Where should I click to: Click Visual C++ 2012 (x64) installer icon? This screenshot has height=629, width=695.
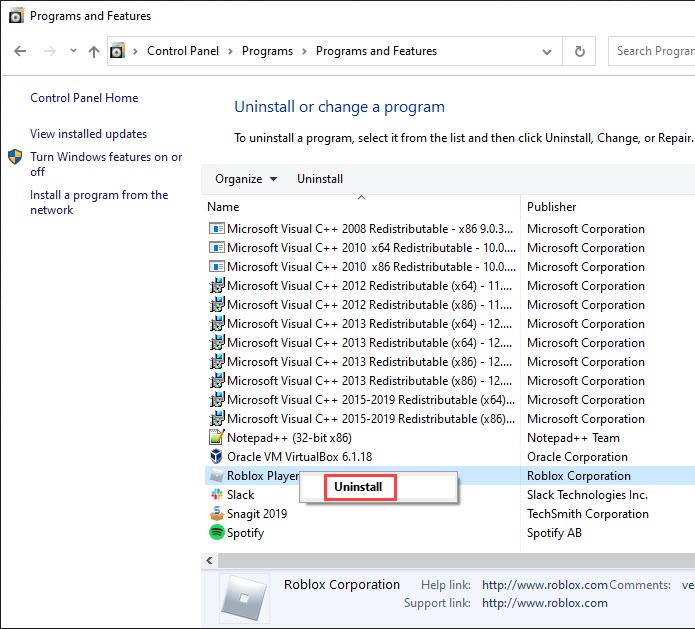pos(216,286)
